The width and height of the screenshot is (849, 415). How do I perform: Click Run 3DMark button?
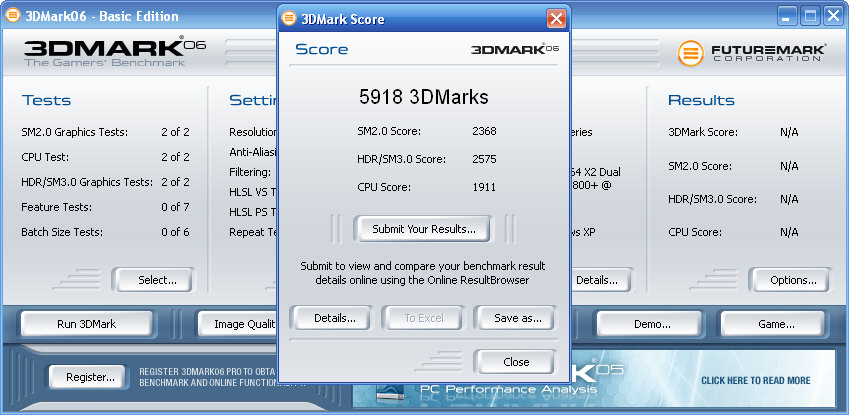click(87, 325)
